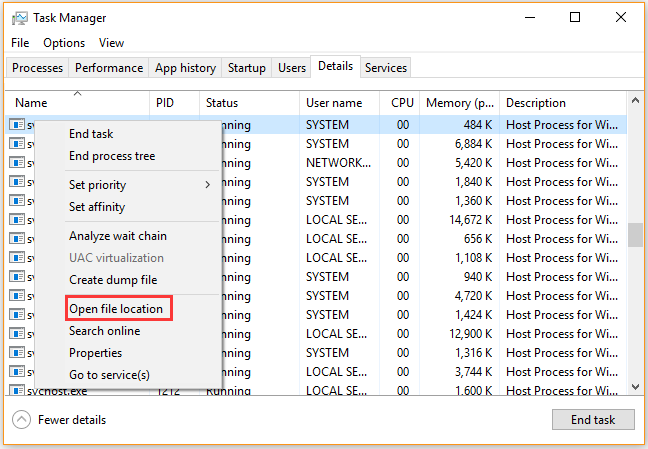Sort by the Description column header
This screenshot has height=449, width=648.
[563, 103]
